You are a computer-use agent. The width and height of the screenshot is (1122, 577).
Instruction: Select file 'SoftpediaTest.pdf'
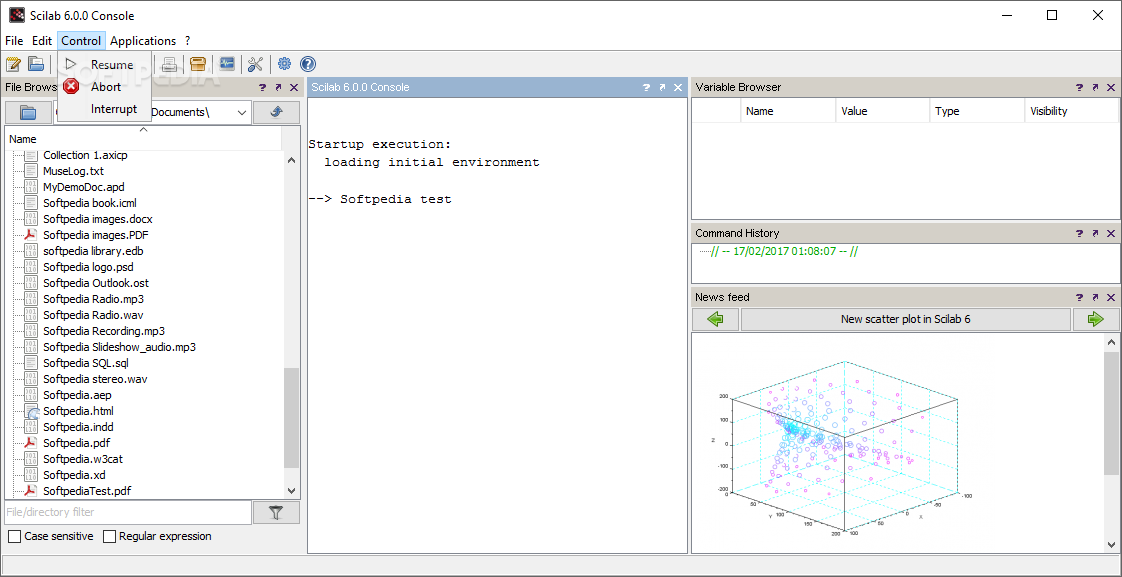(x=87, y=491)
